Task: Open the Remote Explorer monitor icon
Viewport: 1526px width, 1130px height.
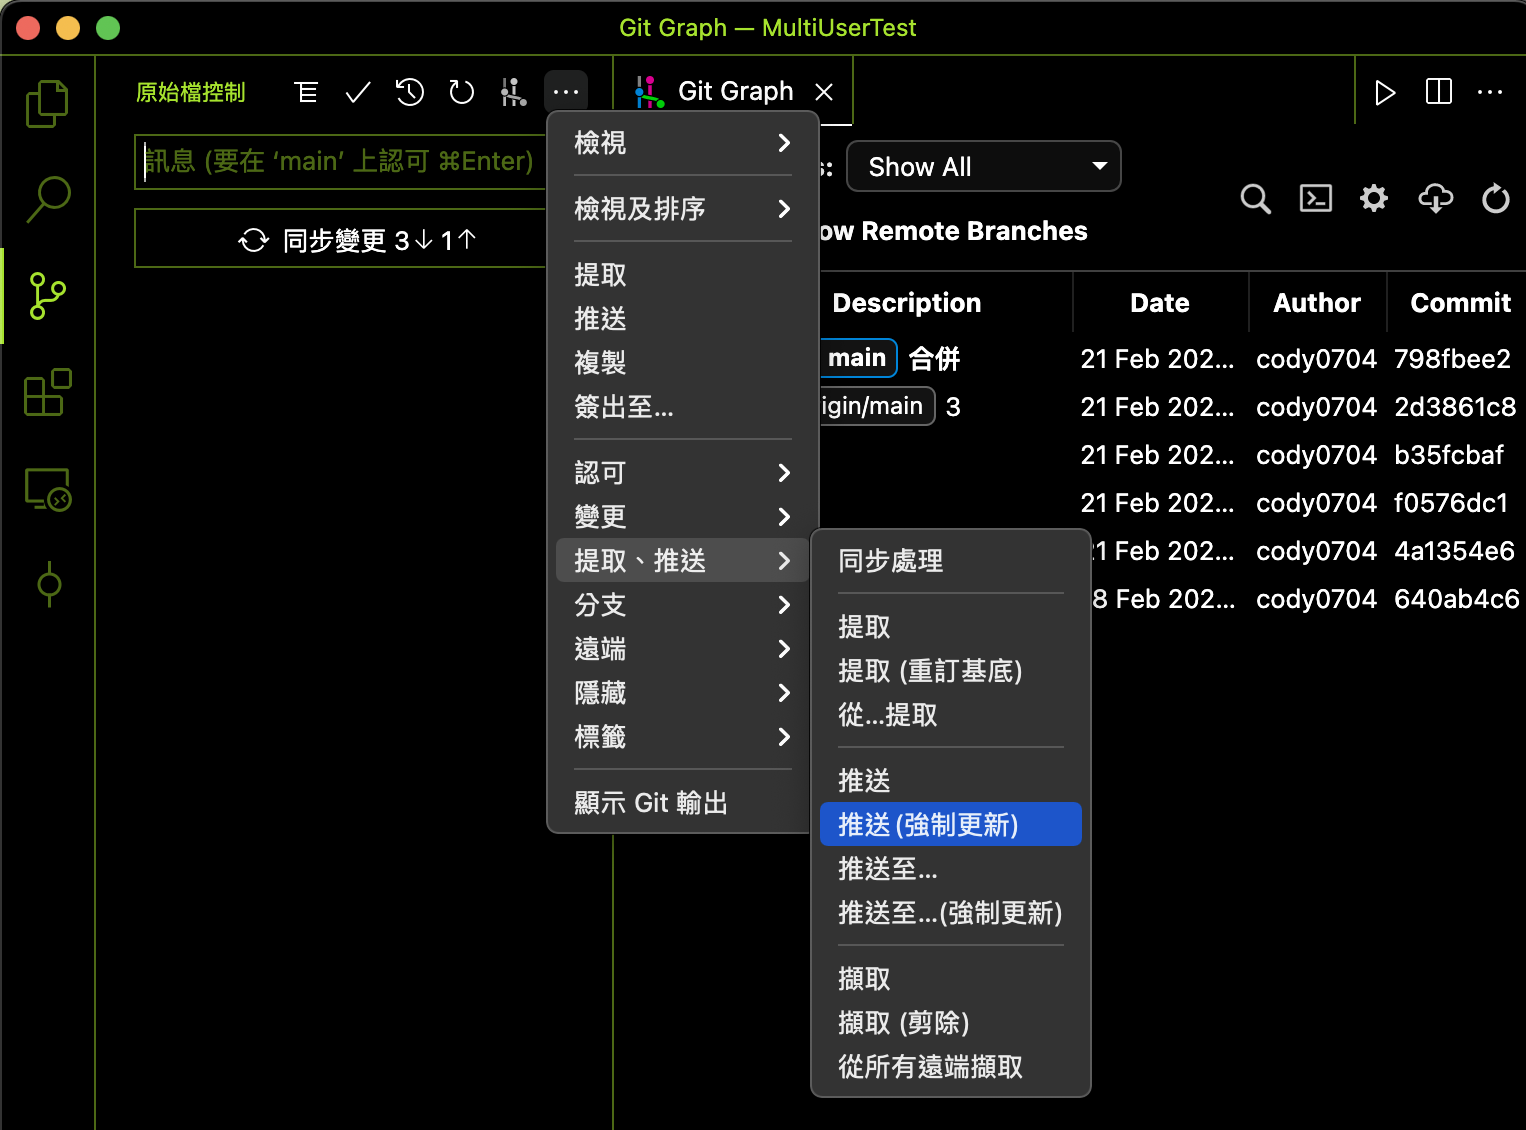Action: pos(47,489)
